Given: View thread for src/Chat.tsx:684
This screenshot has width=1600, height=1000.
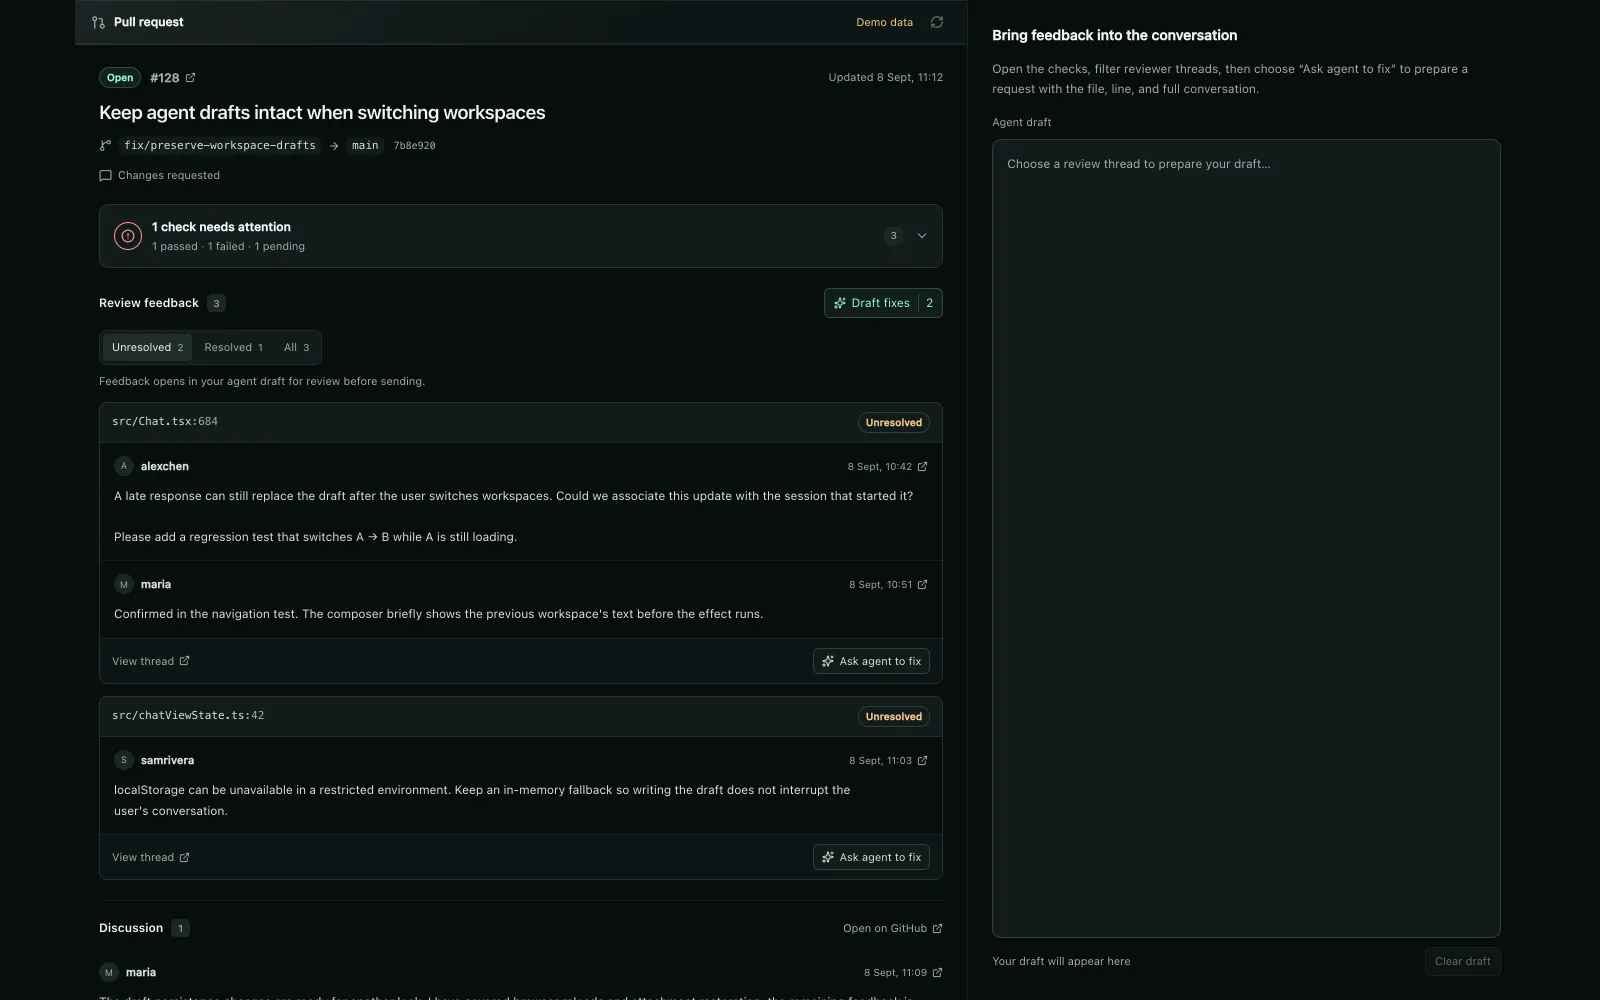Looking at the screenshot, I should pyautogui.click(x=150, y=661).
